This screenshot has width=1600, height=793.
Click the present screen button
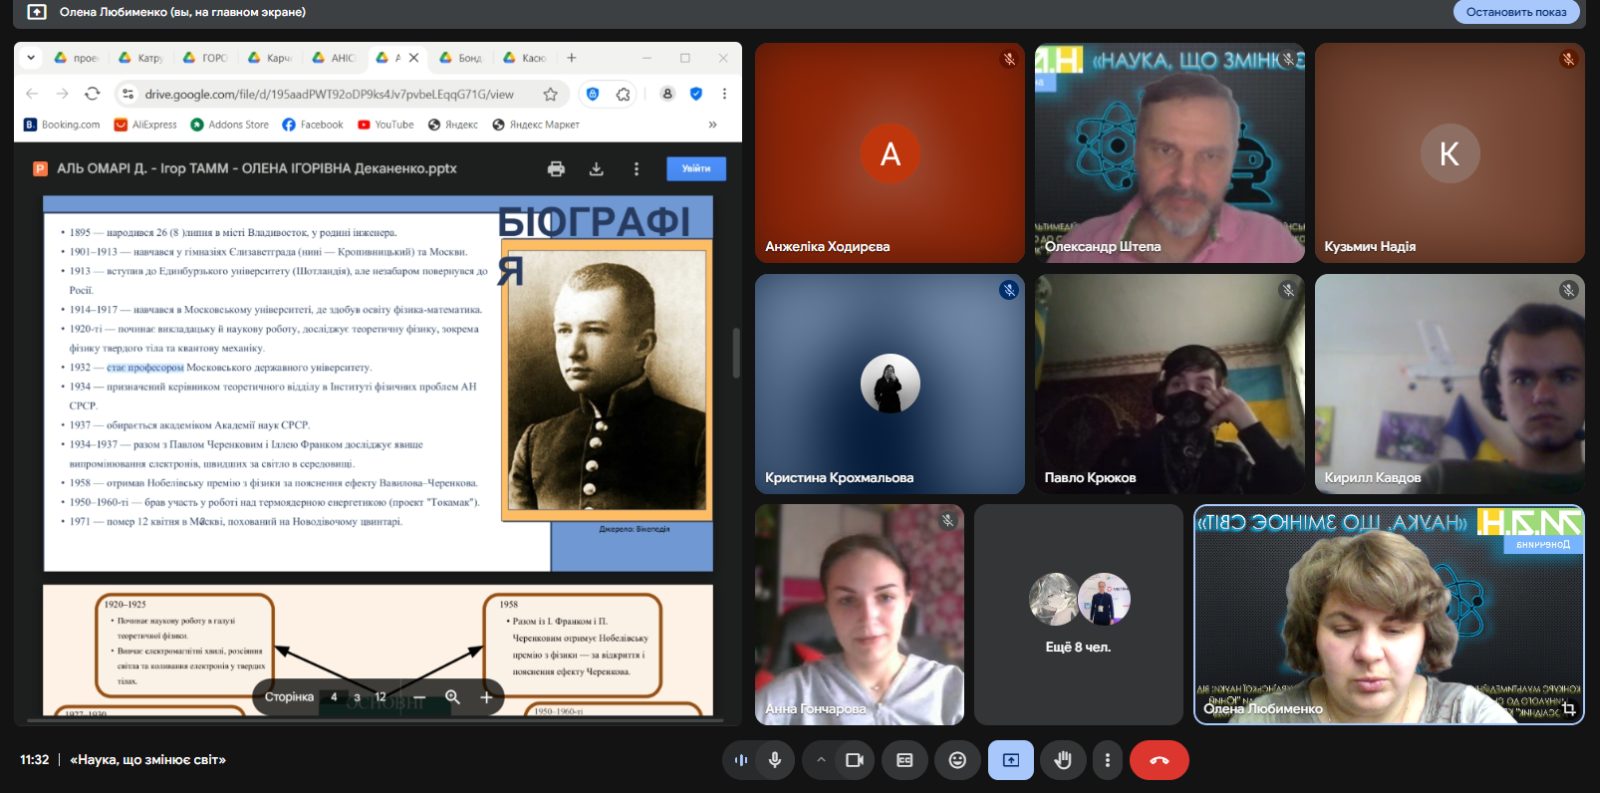coord(1011,760)
